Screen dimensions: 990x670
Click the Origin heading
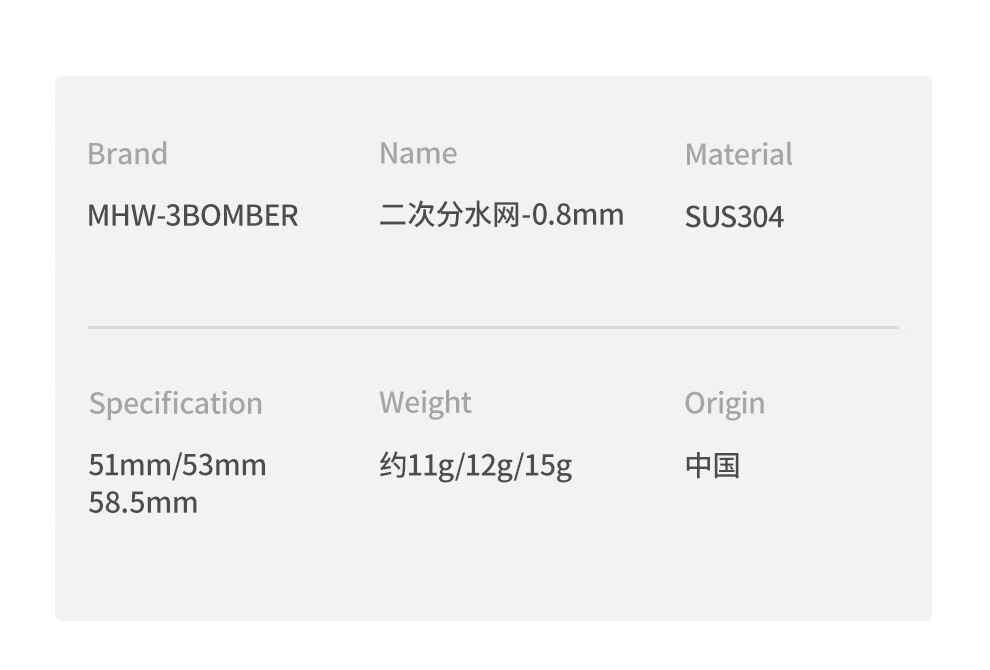tap(724, 403)
